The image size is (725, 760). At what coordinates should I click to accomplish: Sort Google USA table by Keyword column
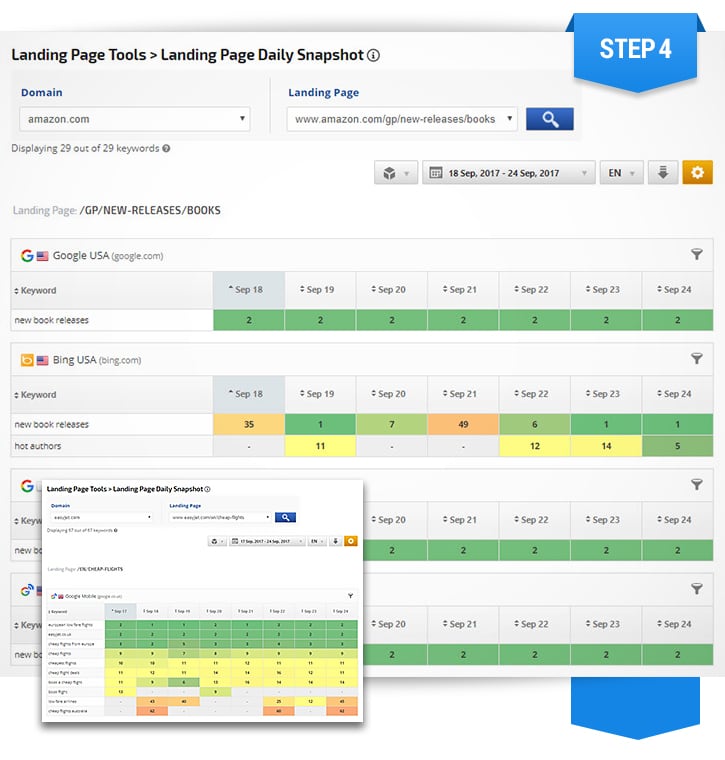(x=38, y=291)
